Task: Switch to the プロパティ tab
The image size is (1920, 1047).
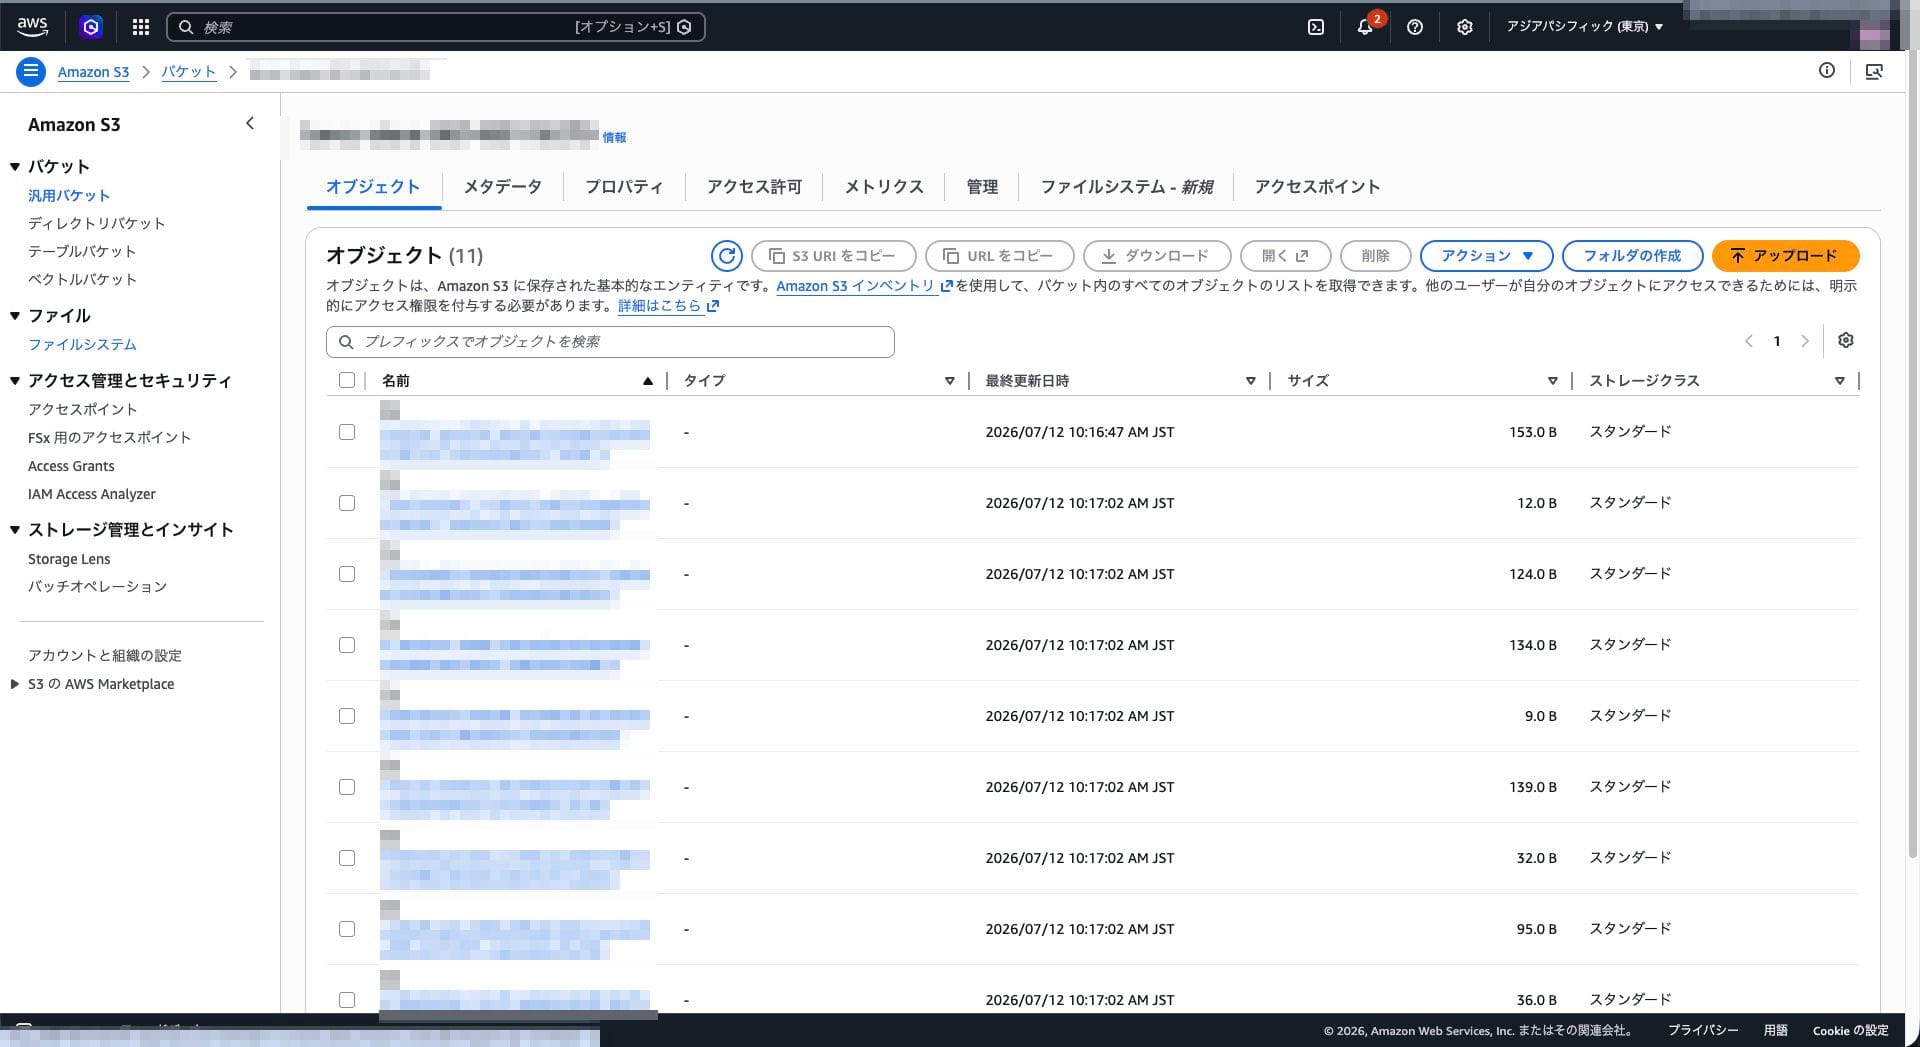Action: (624, 186)
